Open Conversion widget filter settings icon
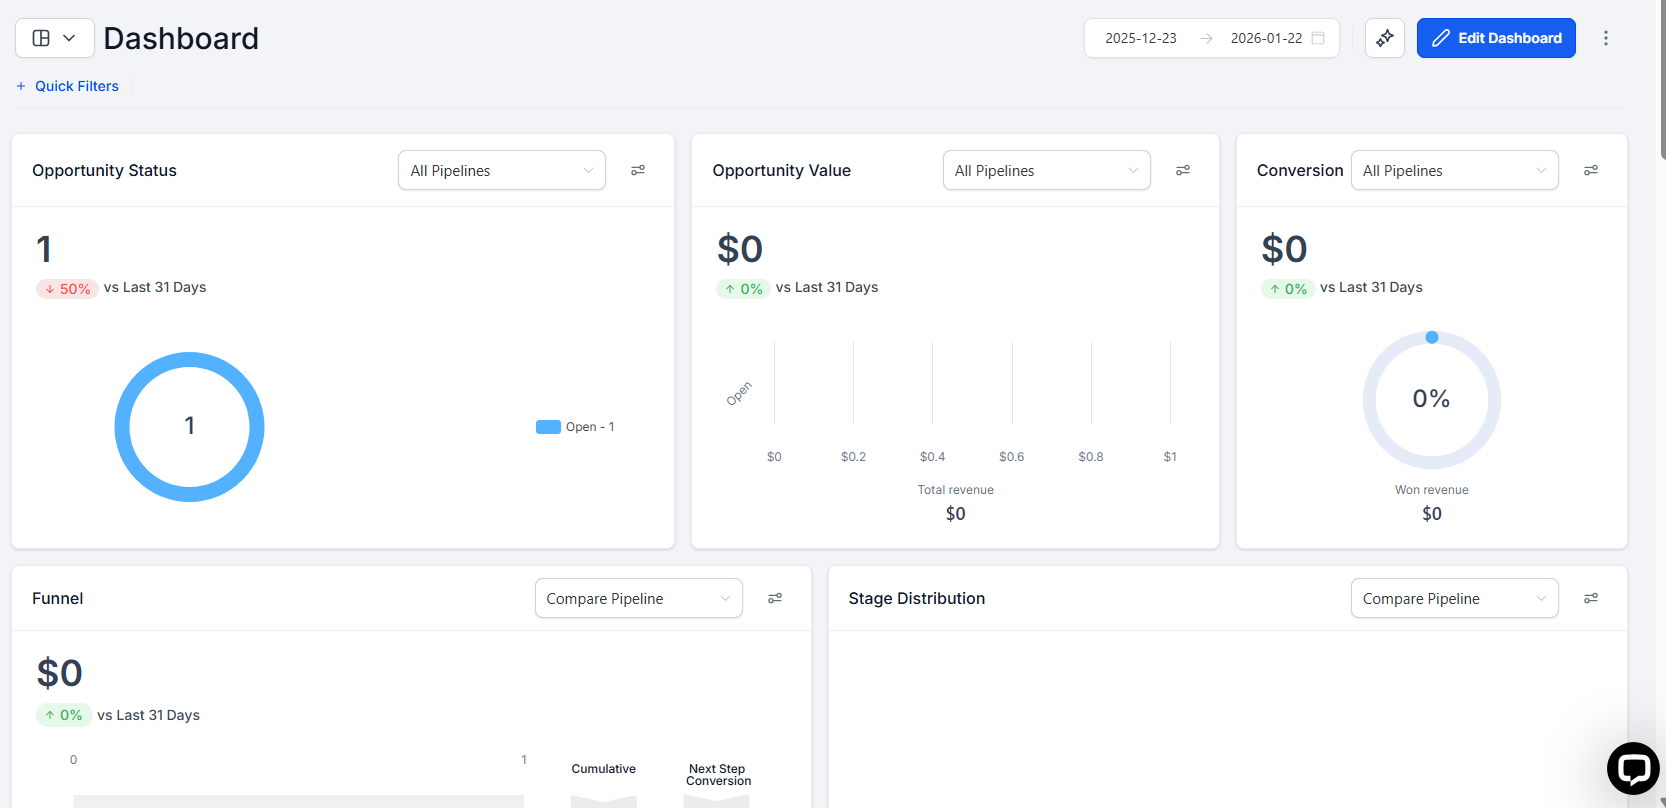Screen dimensions: 1666x808 (x=1590, y=171)
